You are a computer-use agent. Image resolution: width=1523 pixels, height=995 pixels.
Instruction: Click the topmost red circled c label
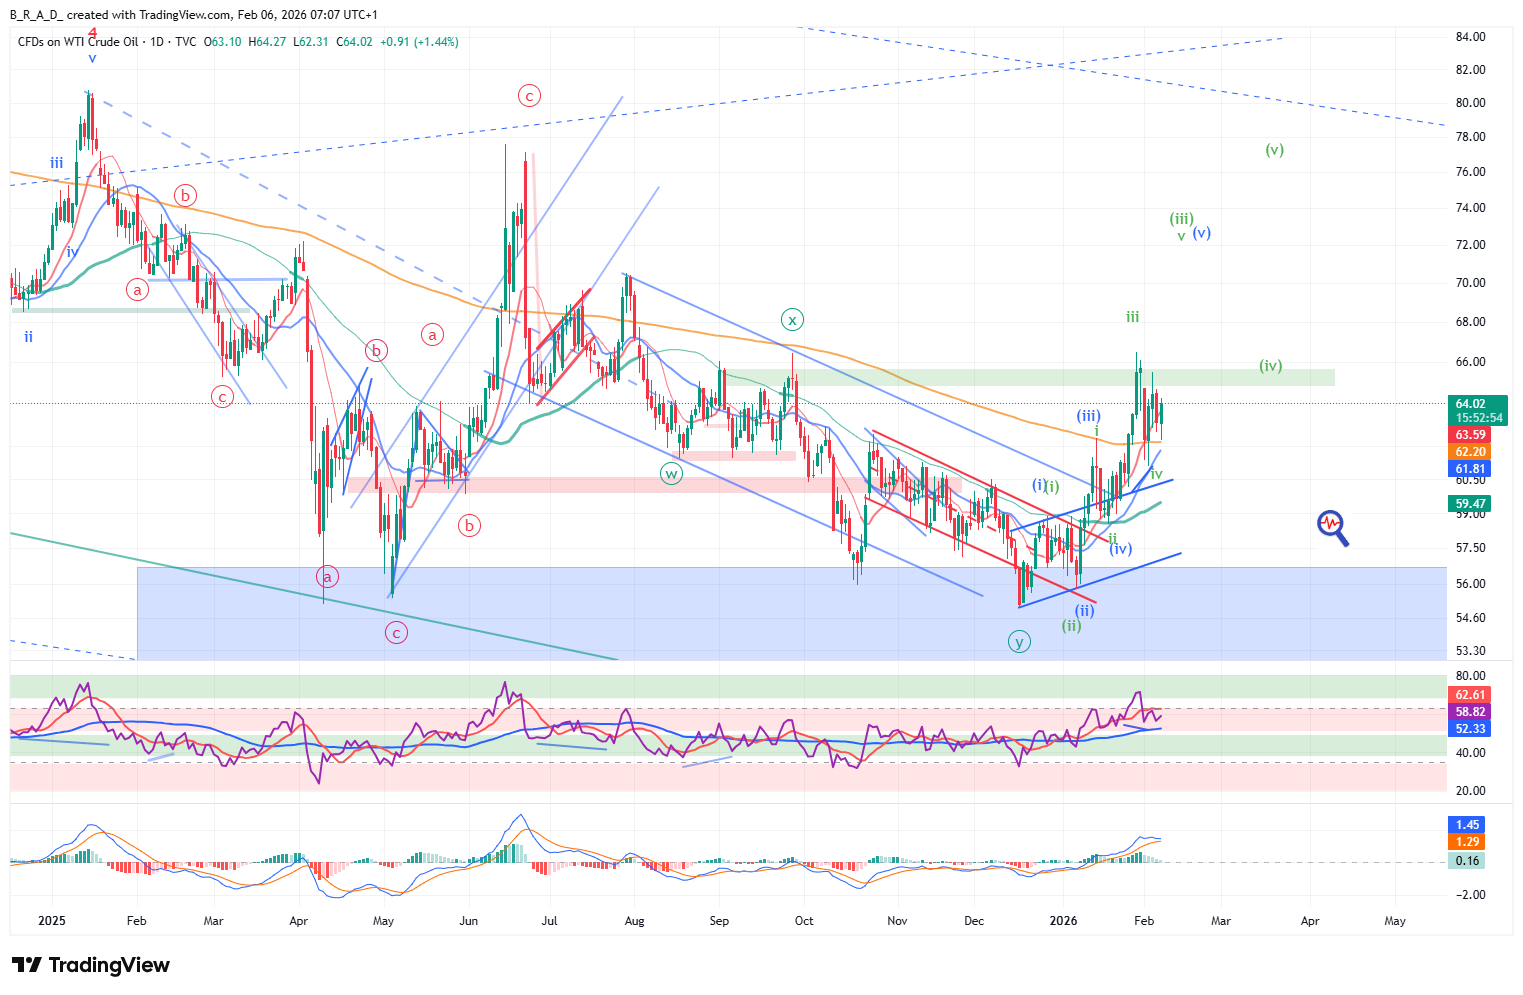(x=528, y=96)
